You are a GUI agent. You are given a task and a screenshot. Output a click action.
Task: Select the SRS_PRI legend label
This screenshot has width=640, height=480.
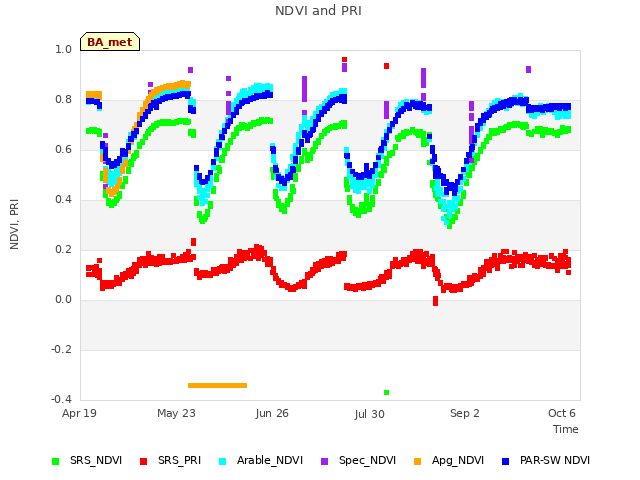(180, 460)
